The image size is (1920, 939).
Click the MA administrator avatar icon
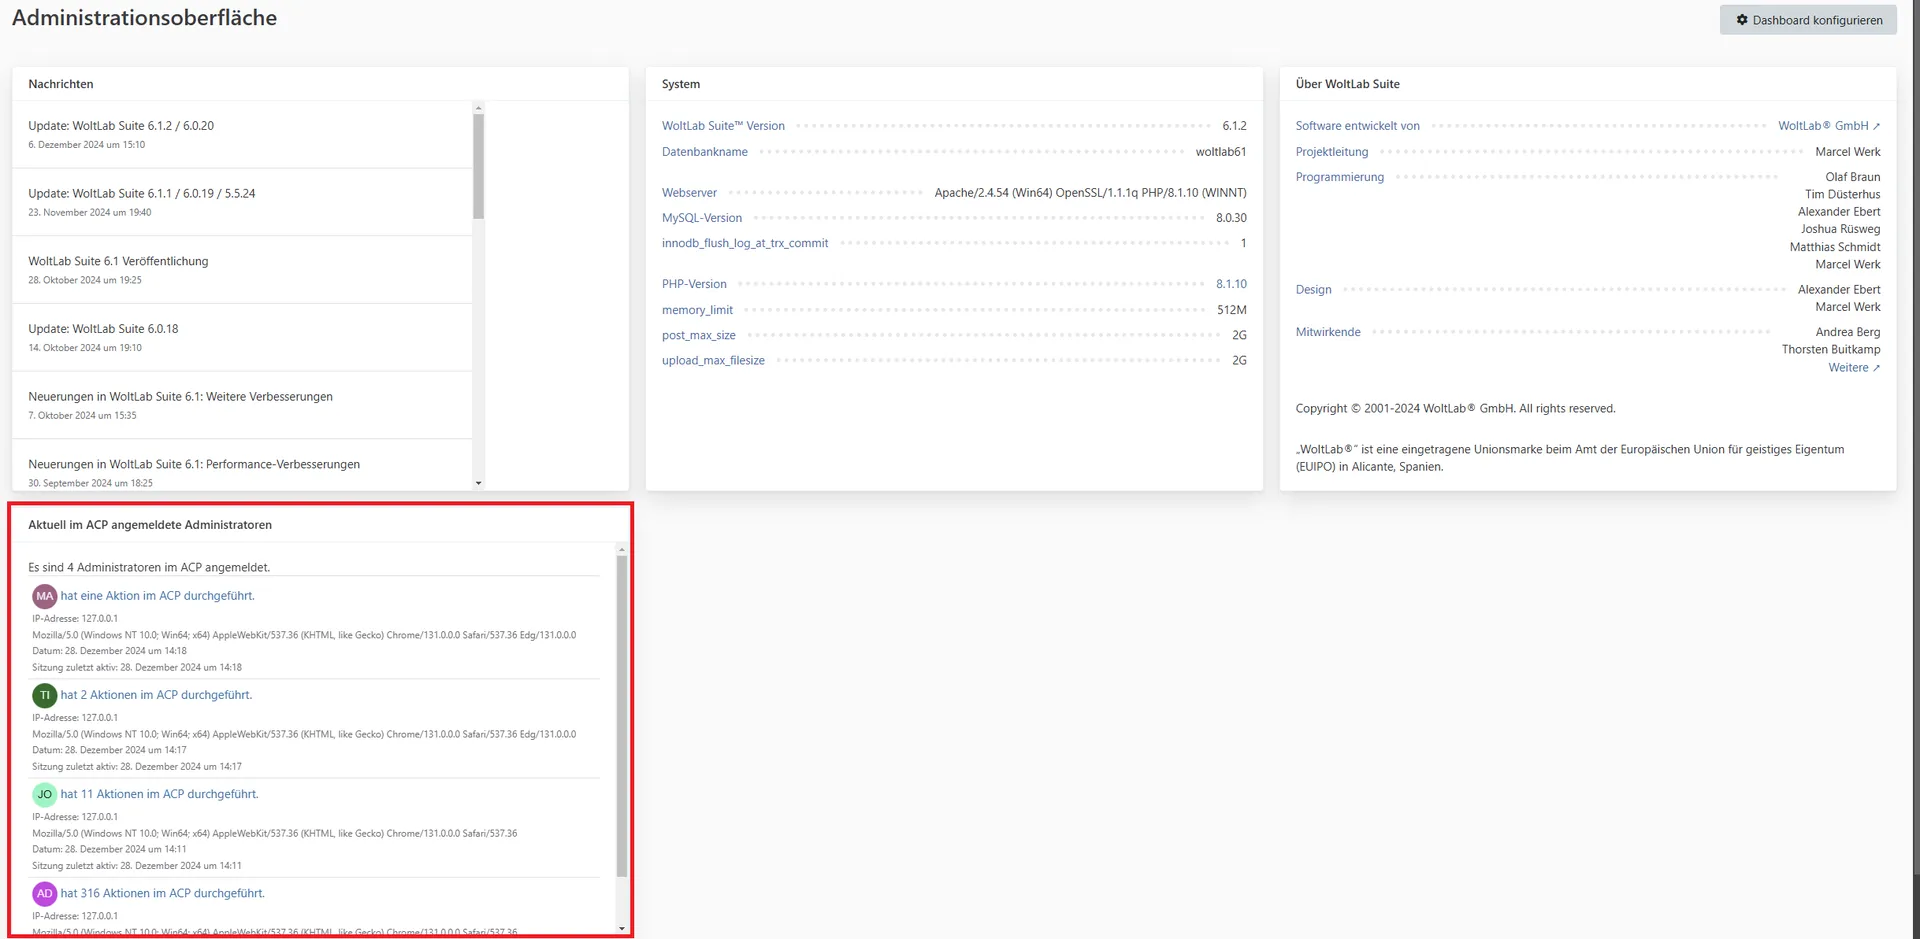coord(44,597)
